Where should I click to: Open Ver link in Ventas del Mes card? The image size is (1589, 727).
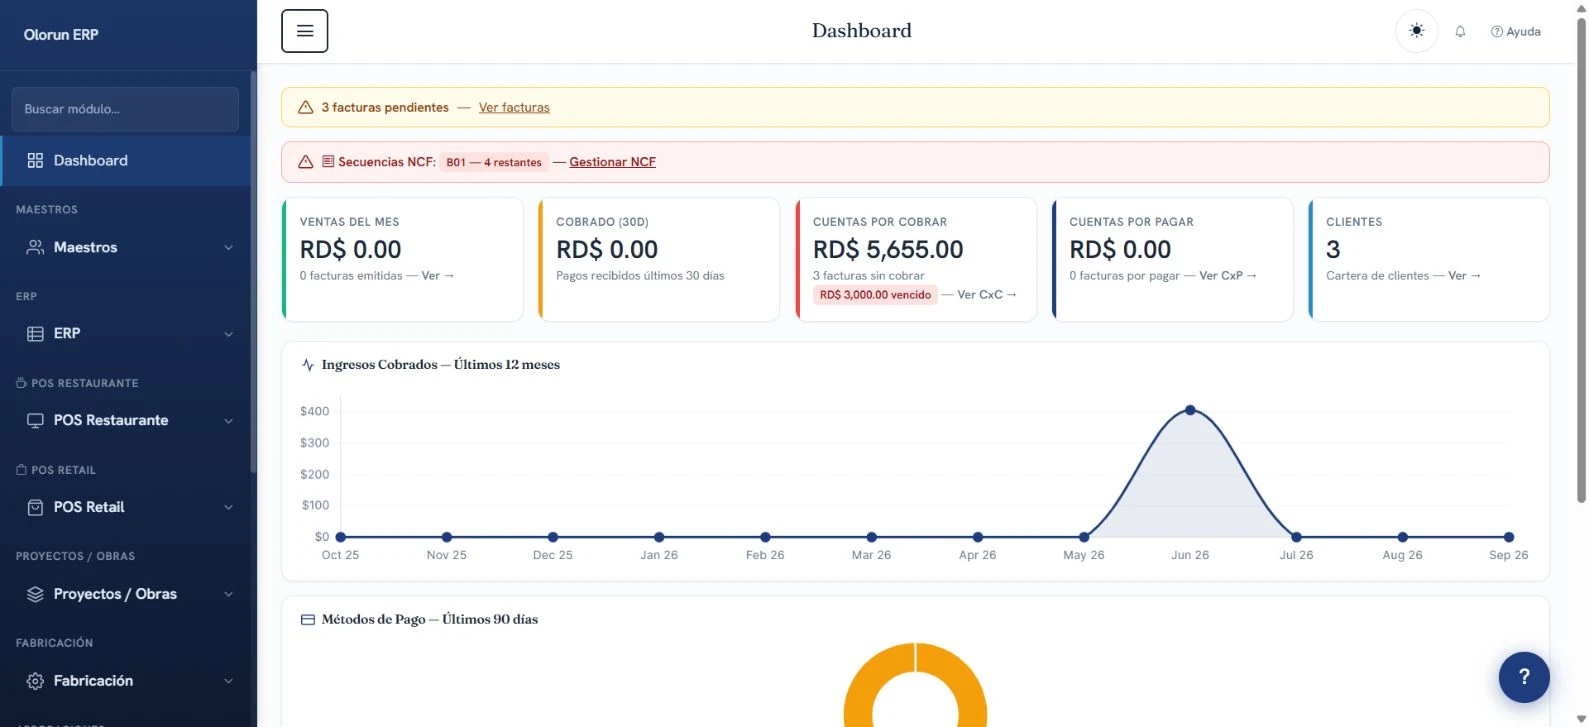tap(438, 276)
